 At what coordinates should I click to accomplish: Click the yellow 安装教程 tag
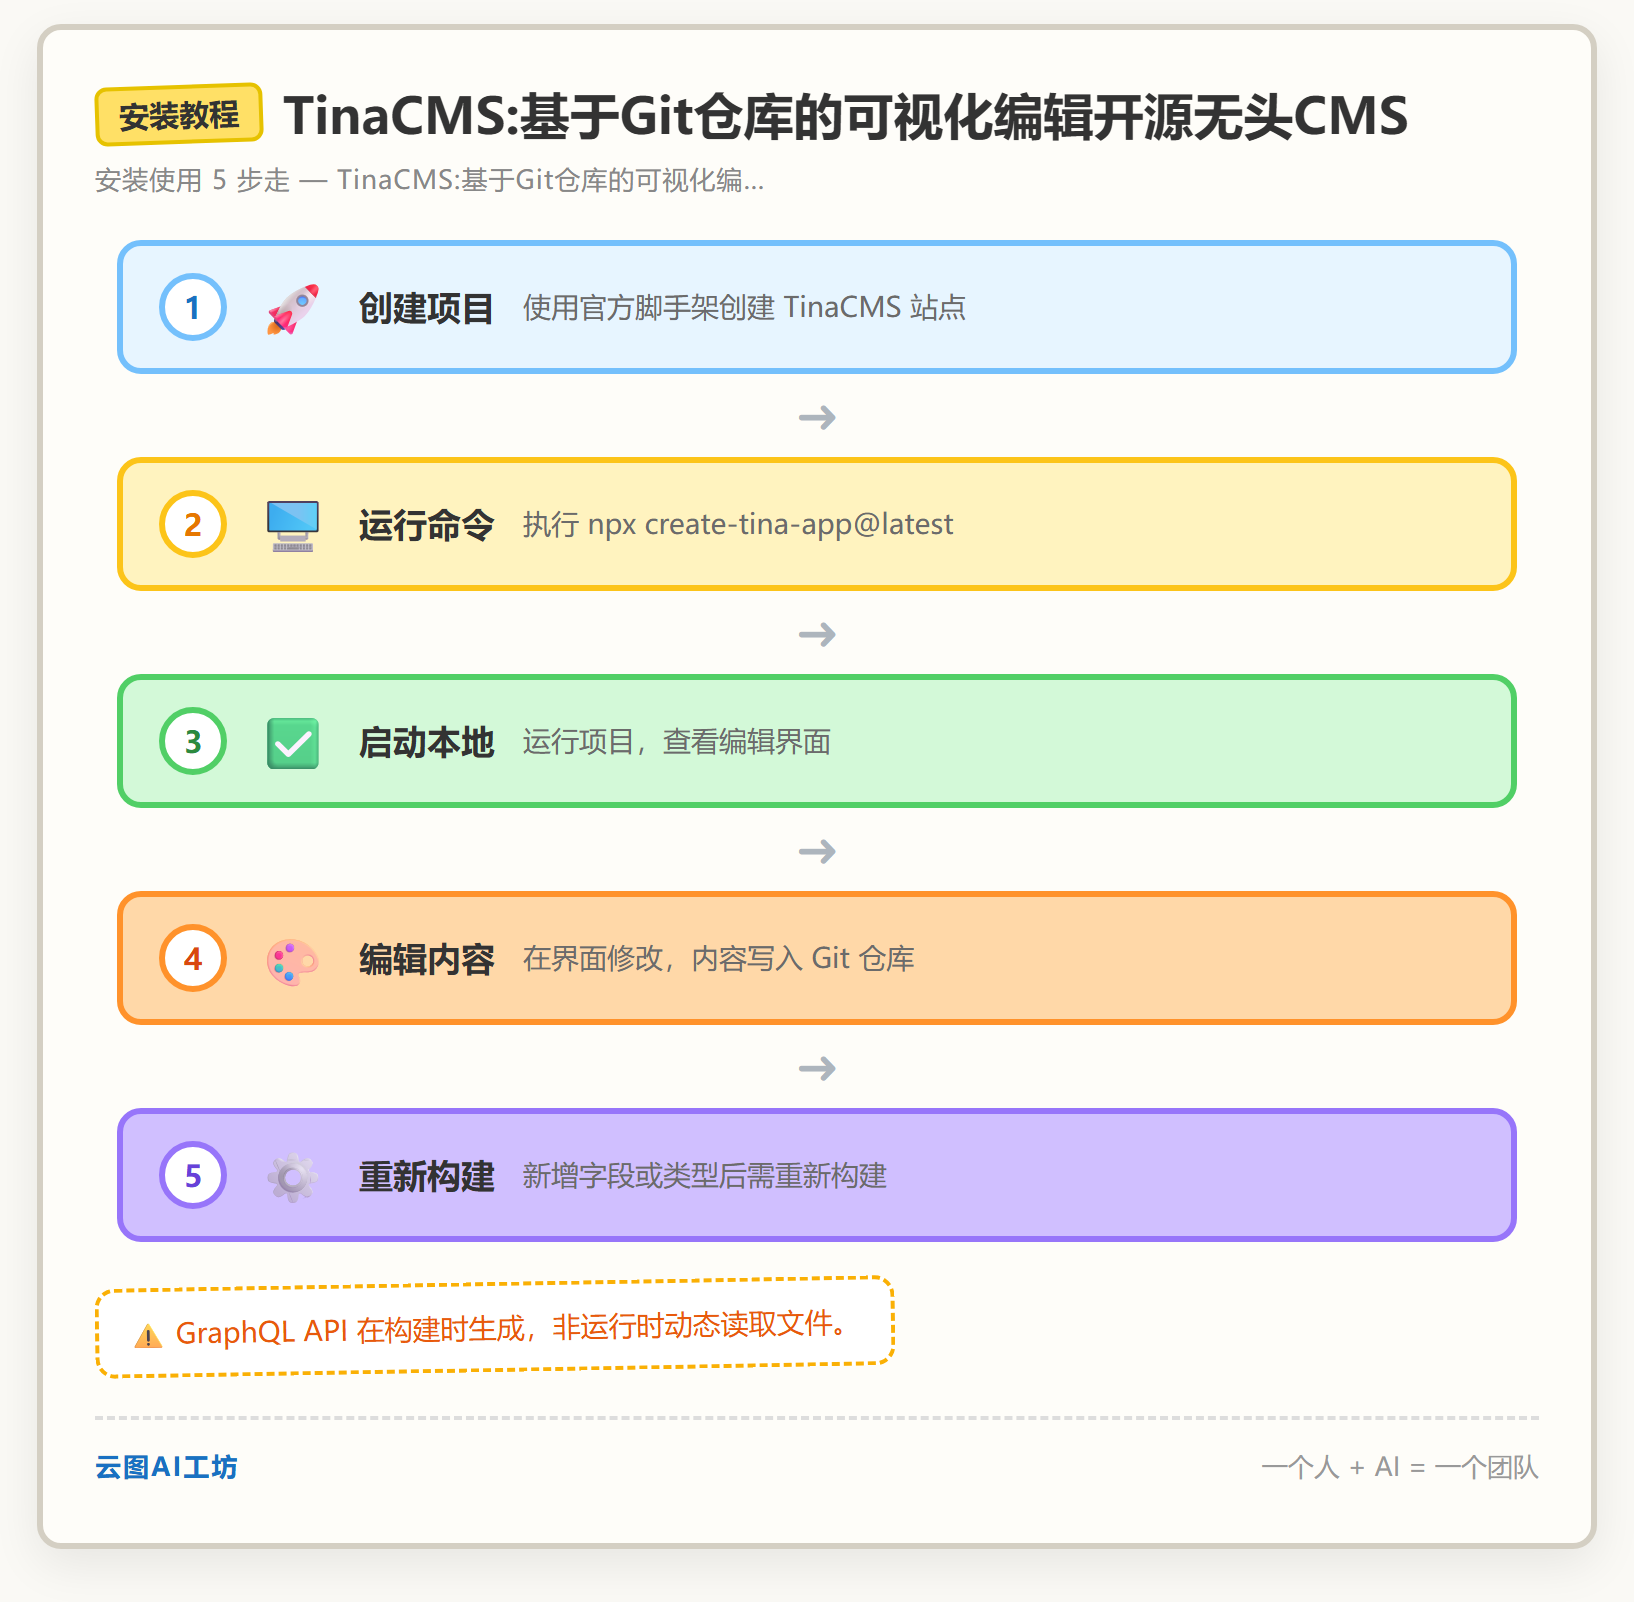coord(179,115)
